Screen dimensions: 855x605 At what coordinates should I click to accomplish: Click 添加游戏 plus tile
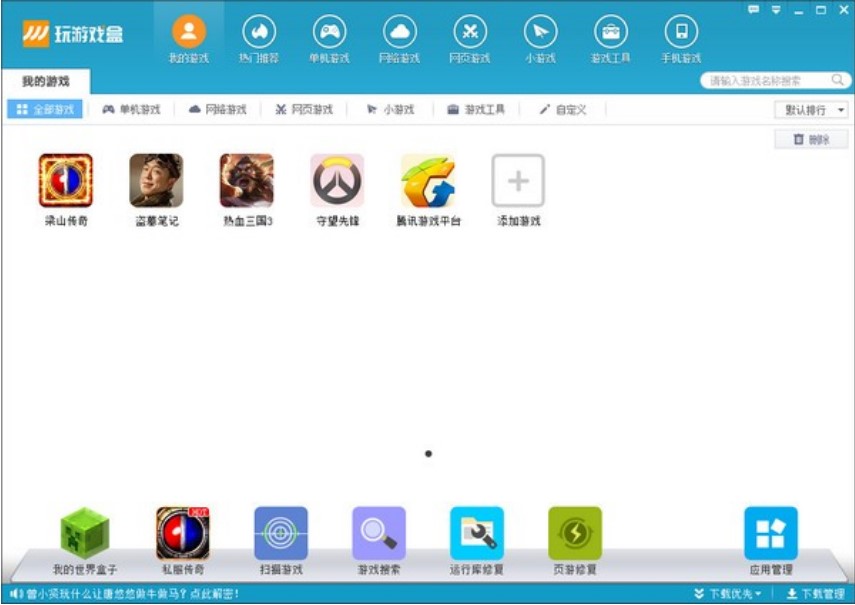(518, 180)
